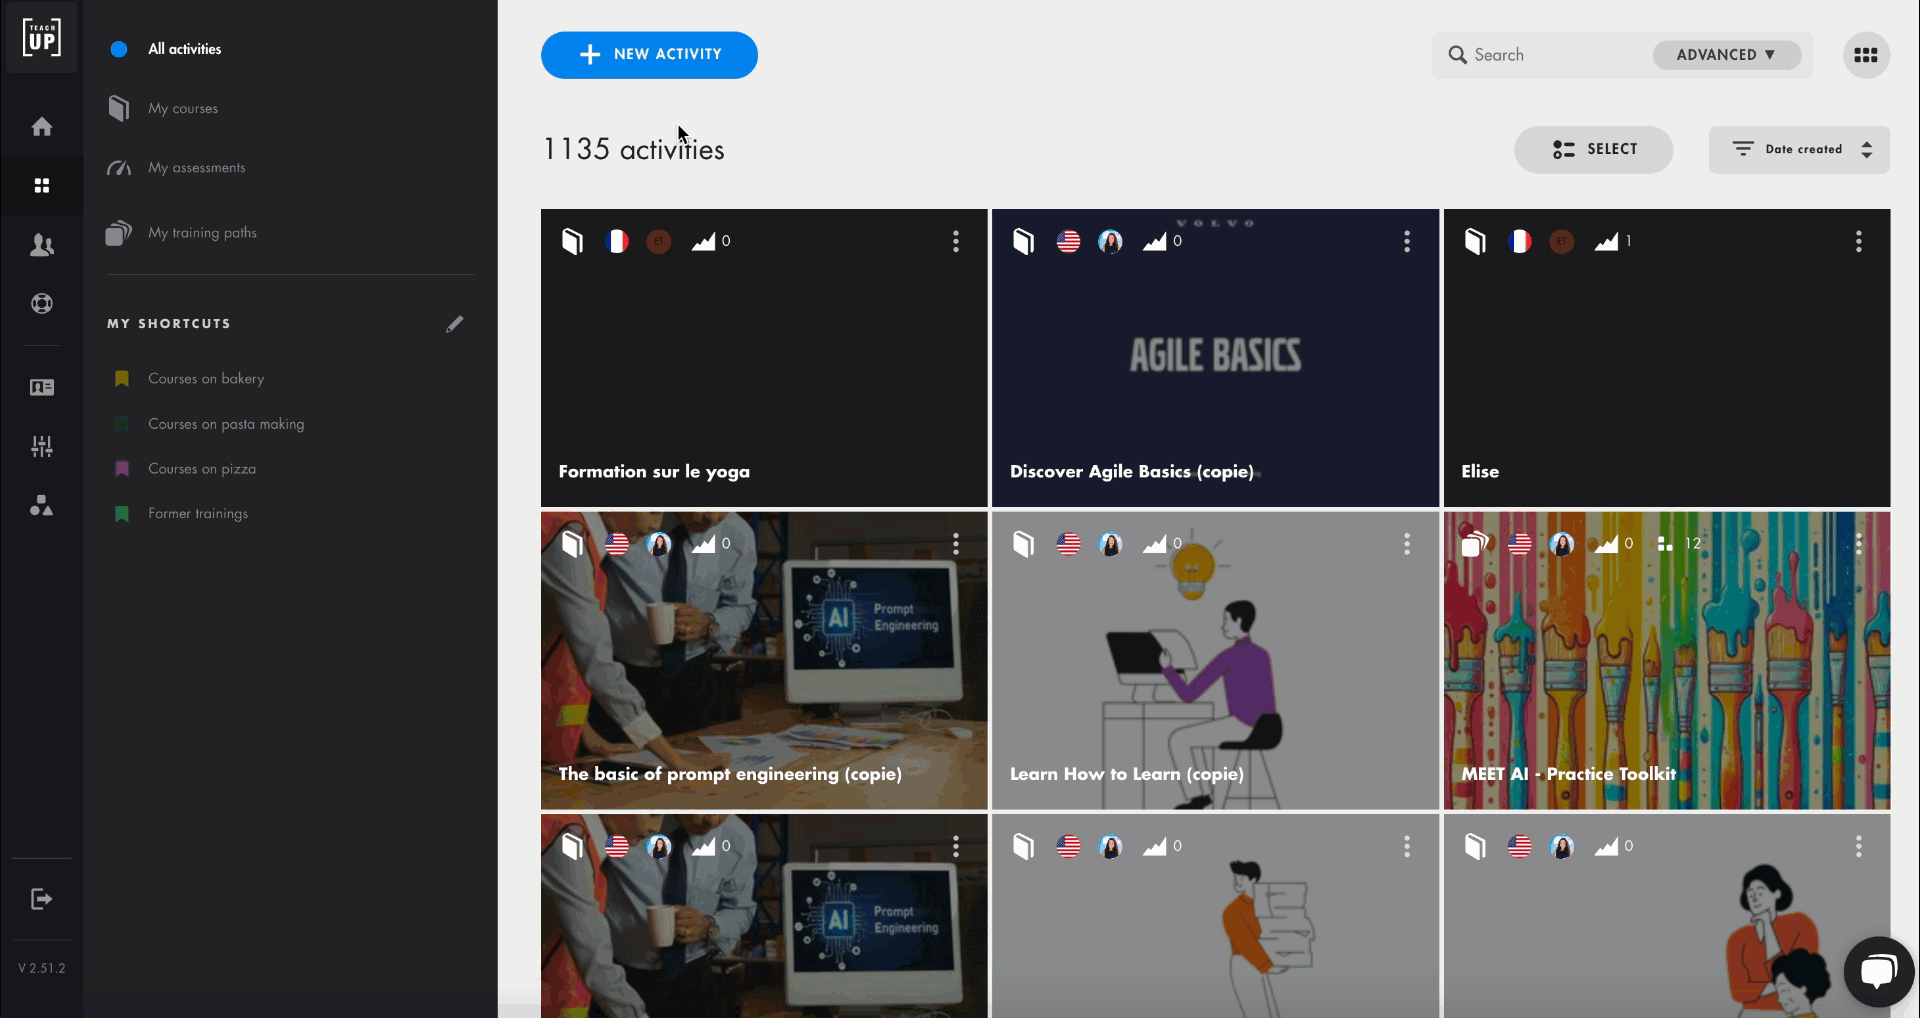Expand the Advanced search options
Viewport: 1920px width, 1018px height.
[1726, 55]
